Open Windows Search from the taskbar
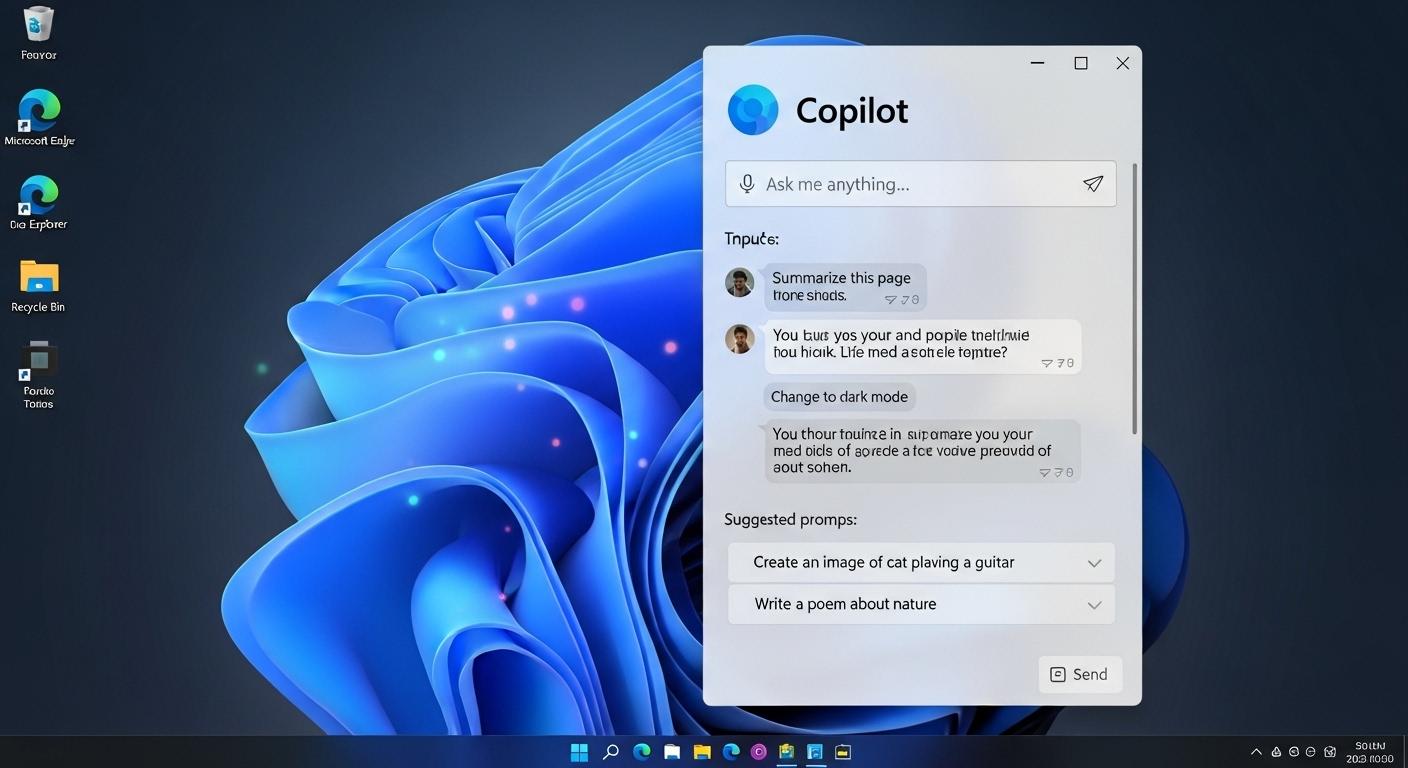1408x768 pixels. pyautogui.click(x=610, y=751)
